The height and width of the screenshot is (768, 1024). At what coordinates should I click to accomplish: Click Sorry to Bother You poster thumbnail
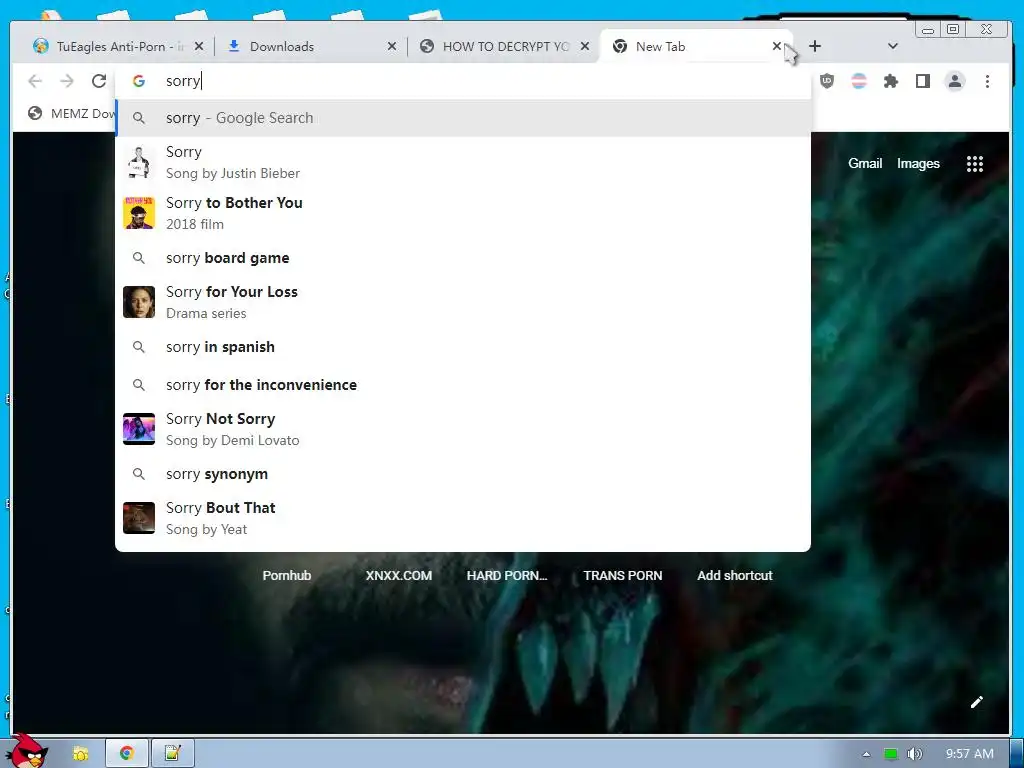coord(139,214)
